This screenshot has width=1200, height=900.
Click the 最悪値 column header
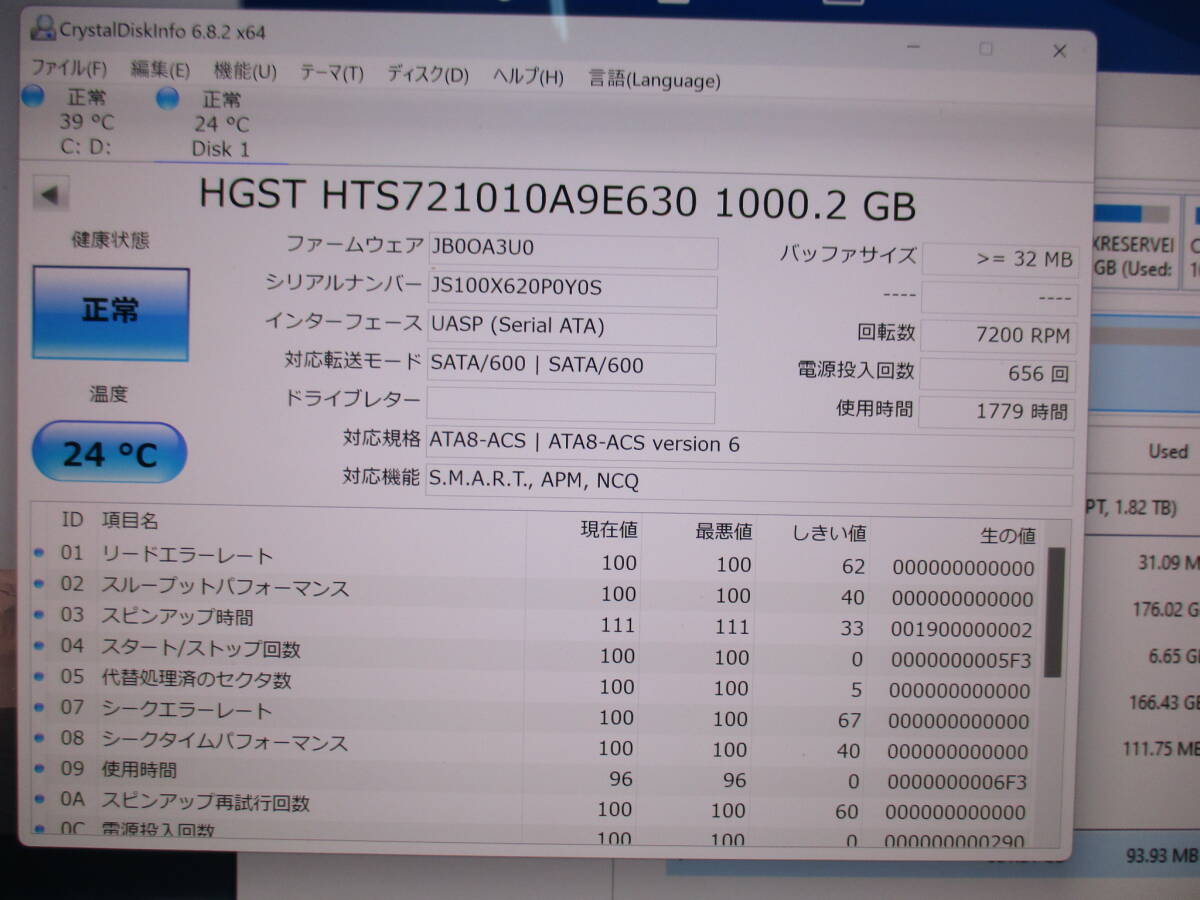(x=724, y=532)
